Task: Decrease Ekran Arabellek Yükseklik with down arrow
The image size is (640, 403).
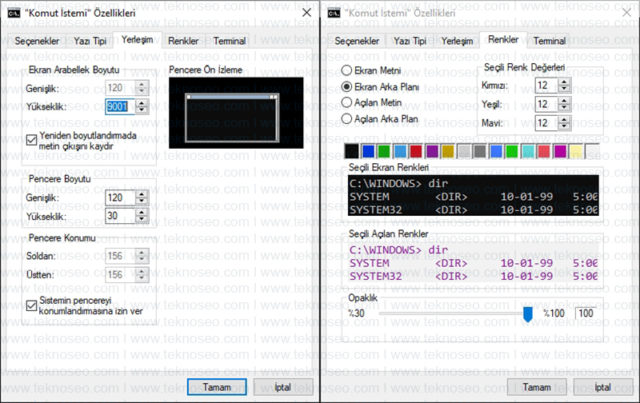Action: pyautogui.click(x=142, y=110)
